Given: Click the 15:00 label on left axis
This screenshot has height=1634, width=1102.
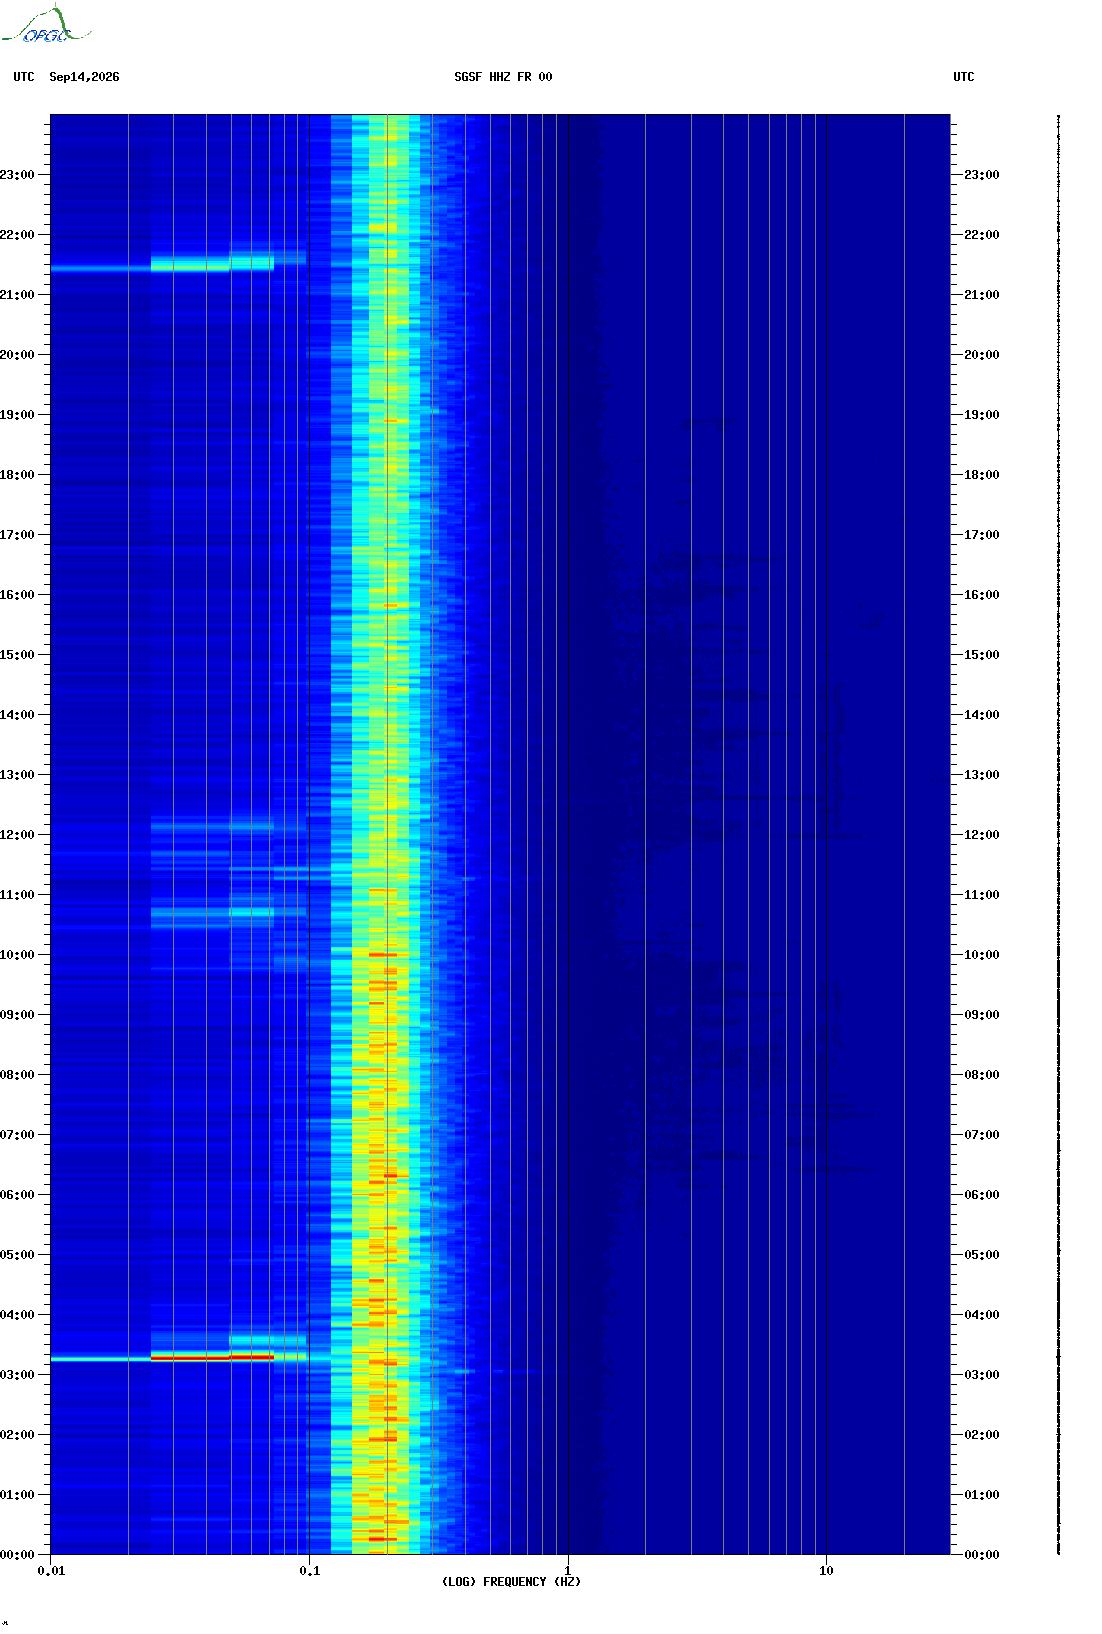Looking at the screenshot, I should point(17,655).
